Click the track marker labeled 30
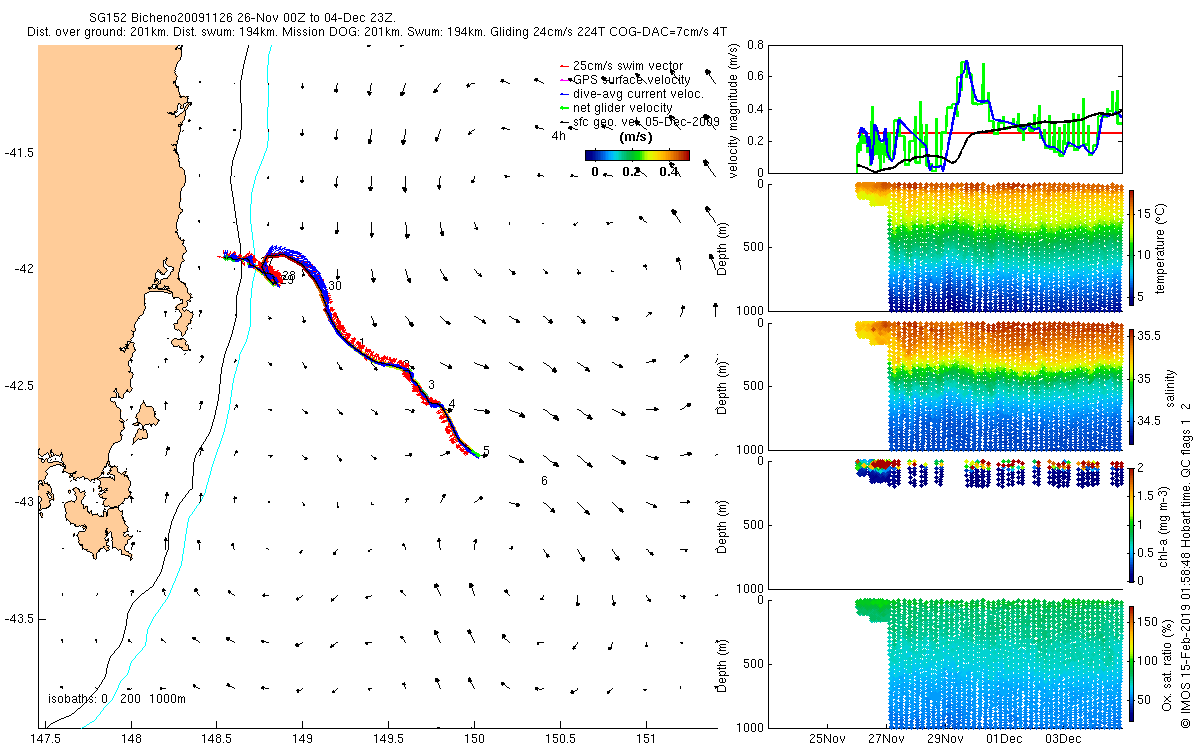1200x750 pixels. [x=335, y=286]
